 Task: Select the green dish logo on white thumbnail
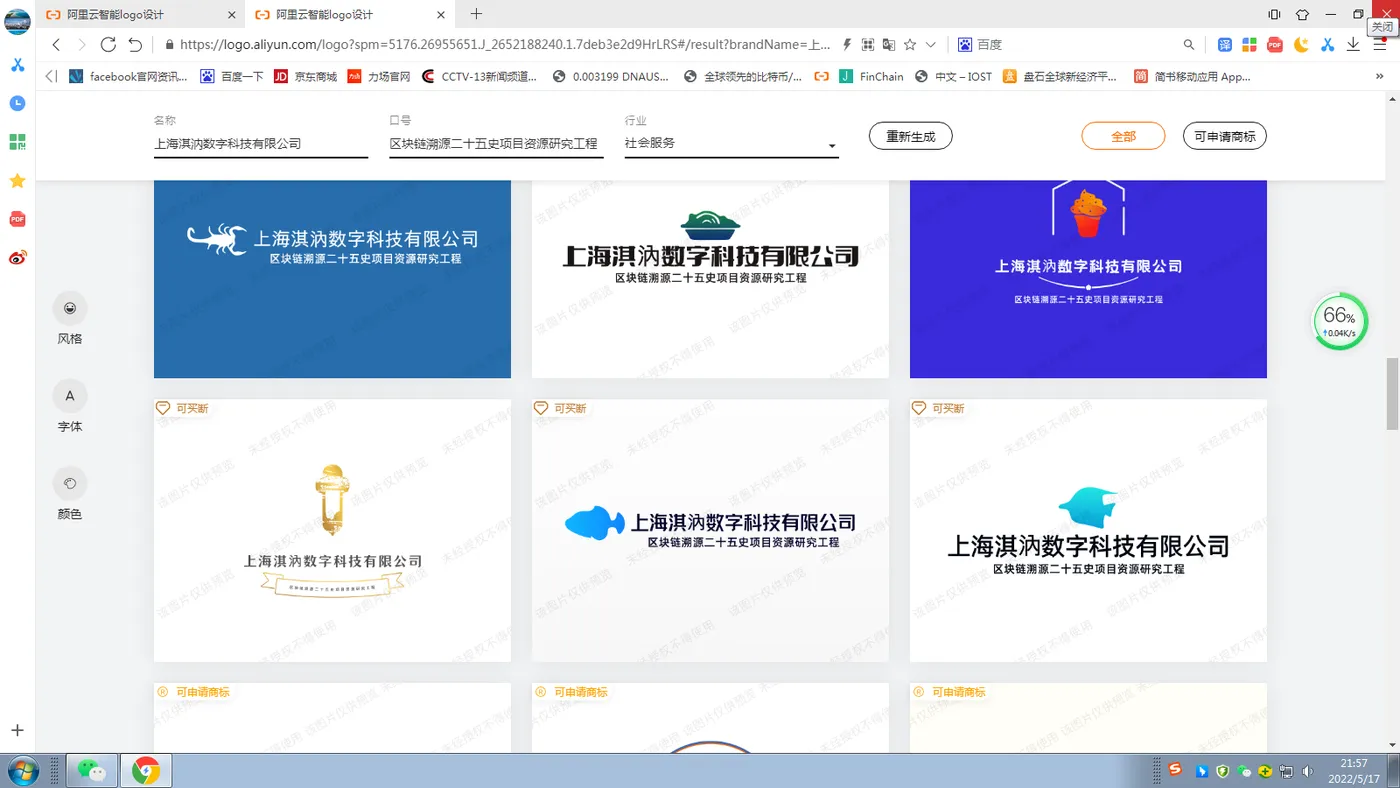[710, 279]
